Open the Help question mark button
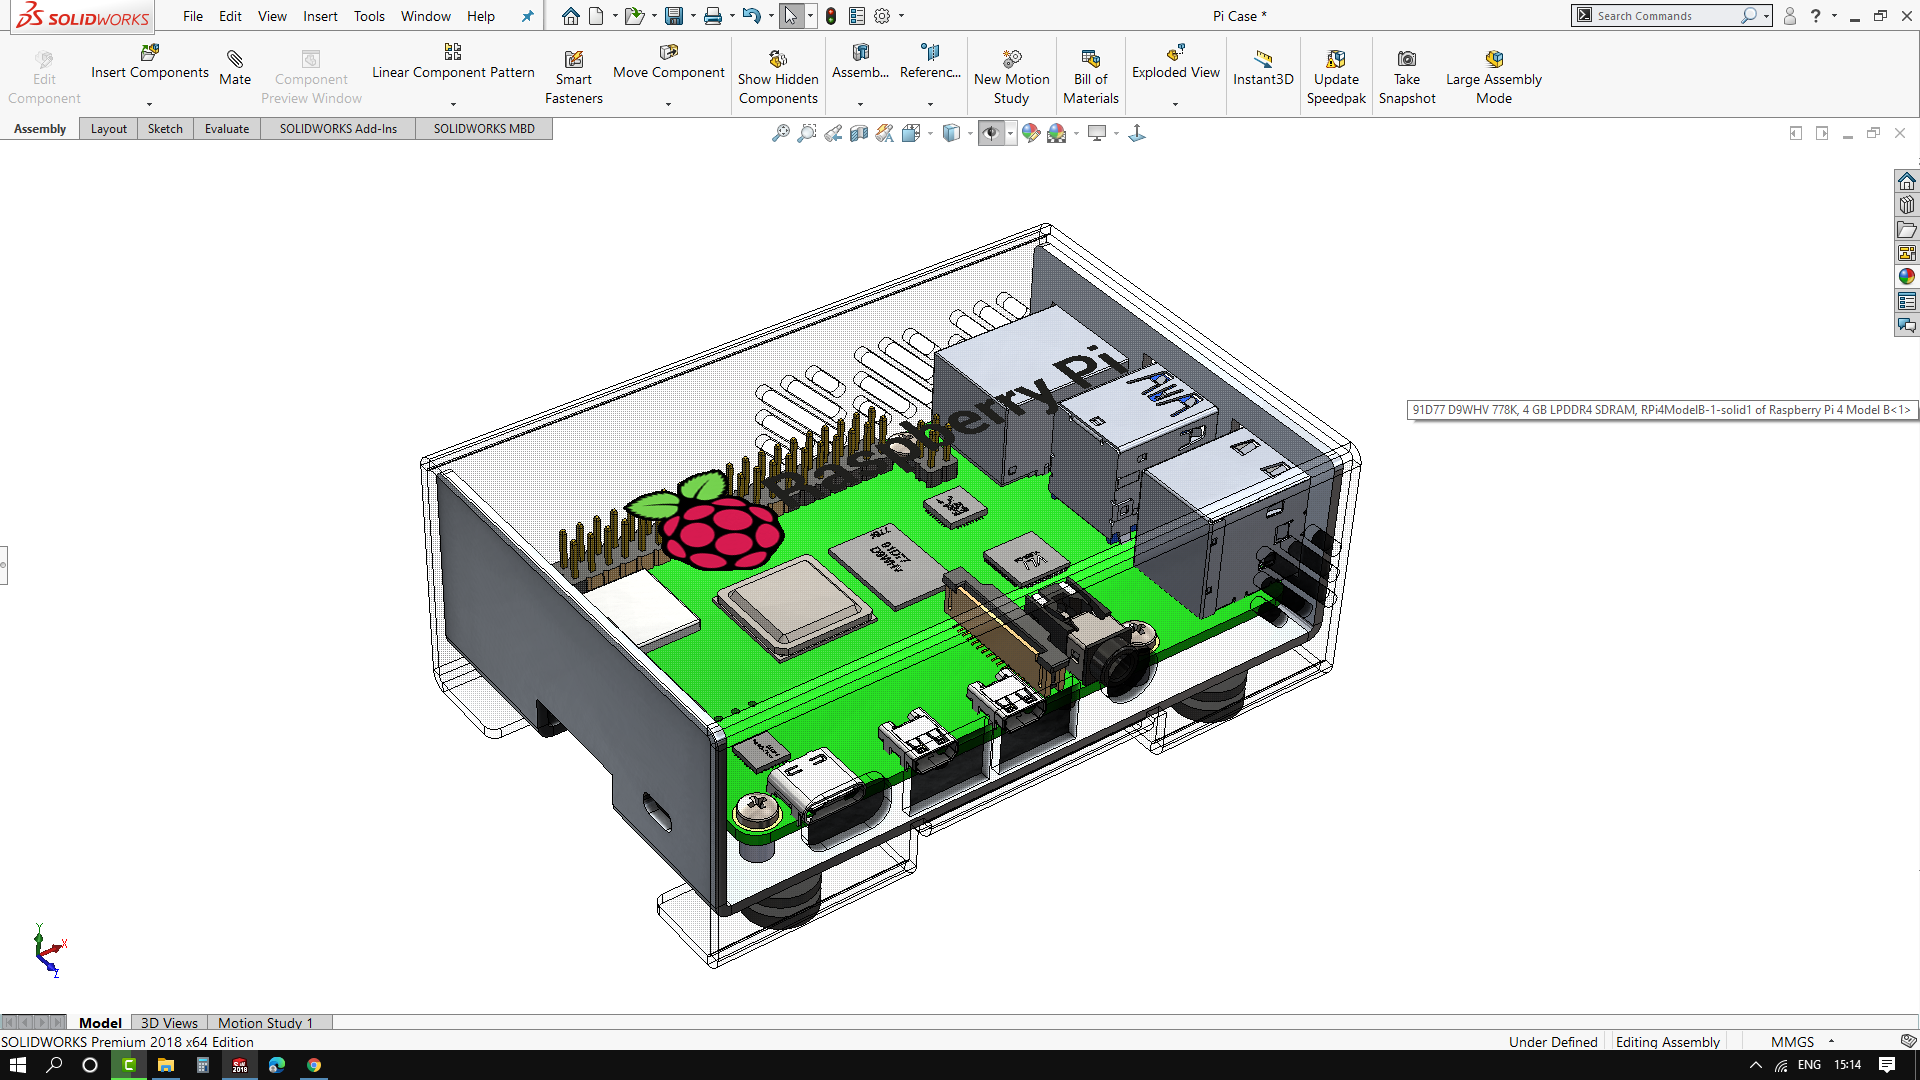This screenshot has width=1920, height=1080. click(x=1816, y=16)
